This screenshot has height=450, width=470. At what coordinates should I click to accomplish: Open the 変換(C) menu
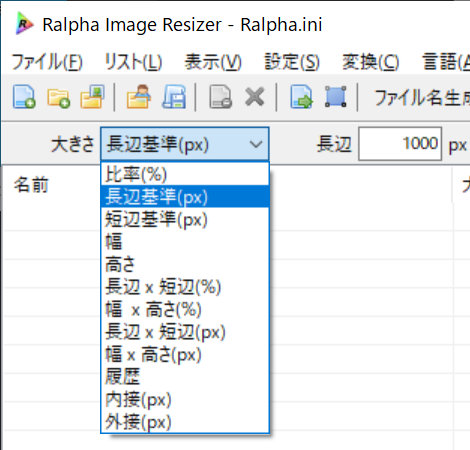coord(370,62)
